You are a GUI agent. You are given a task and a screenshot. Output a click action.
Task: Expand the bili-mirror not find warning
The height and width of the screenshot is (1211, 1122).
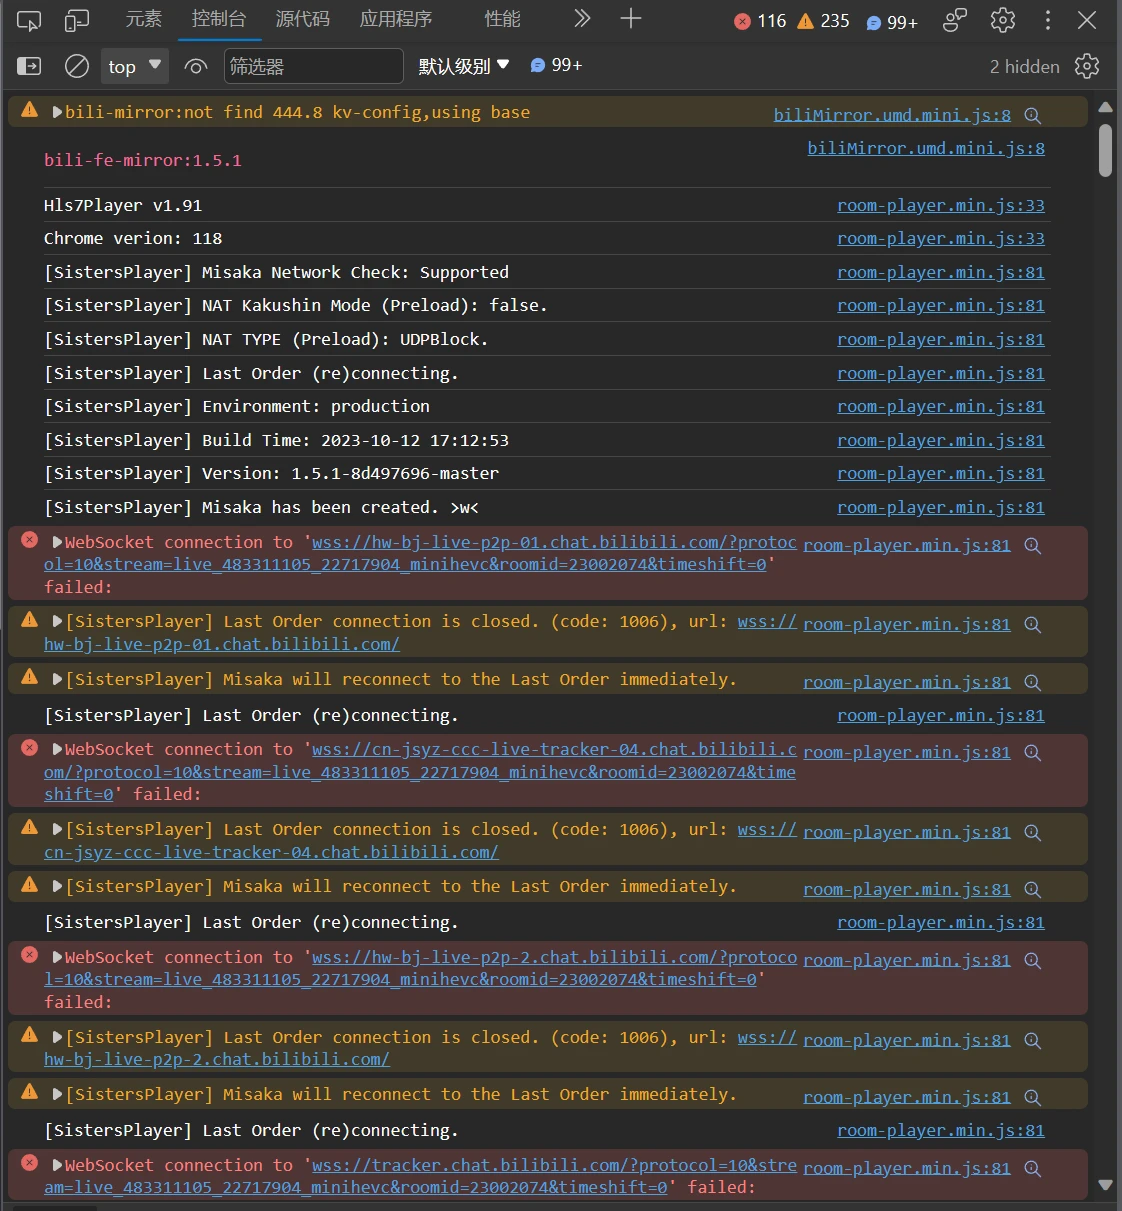tap(57, 112)
